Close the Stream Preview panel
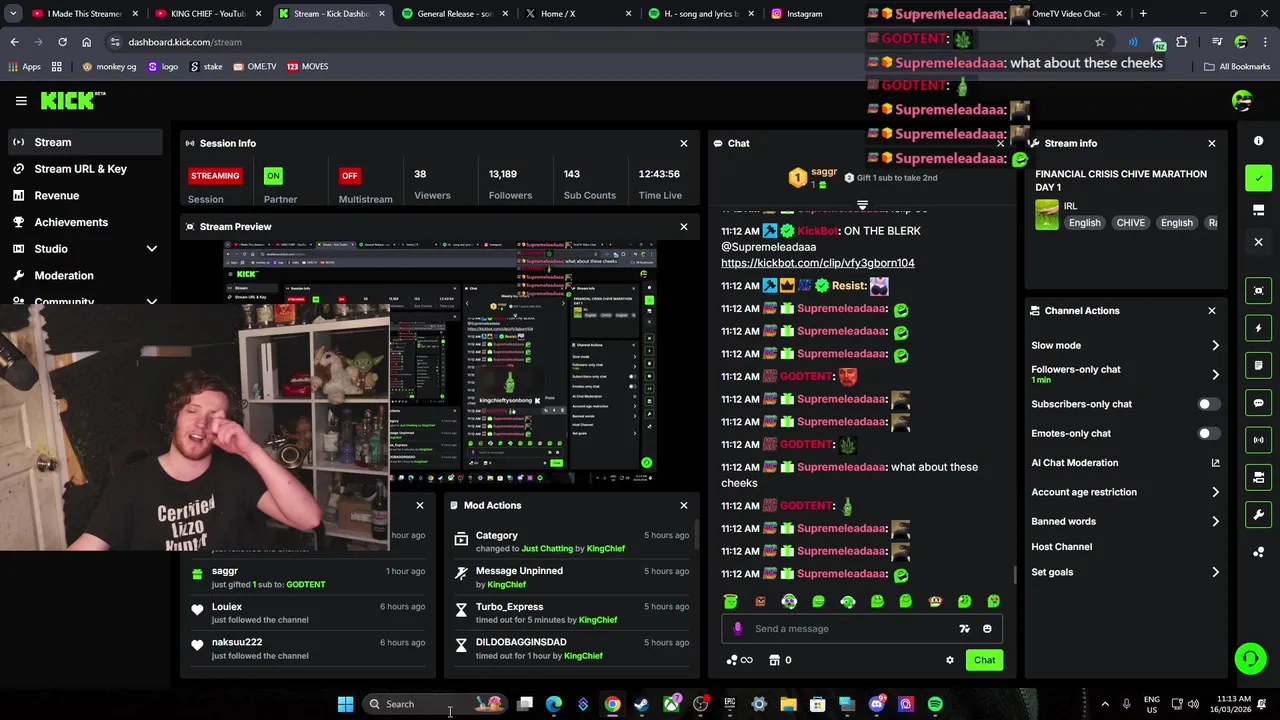1280x720 pixels. [x=684, y=227]
